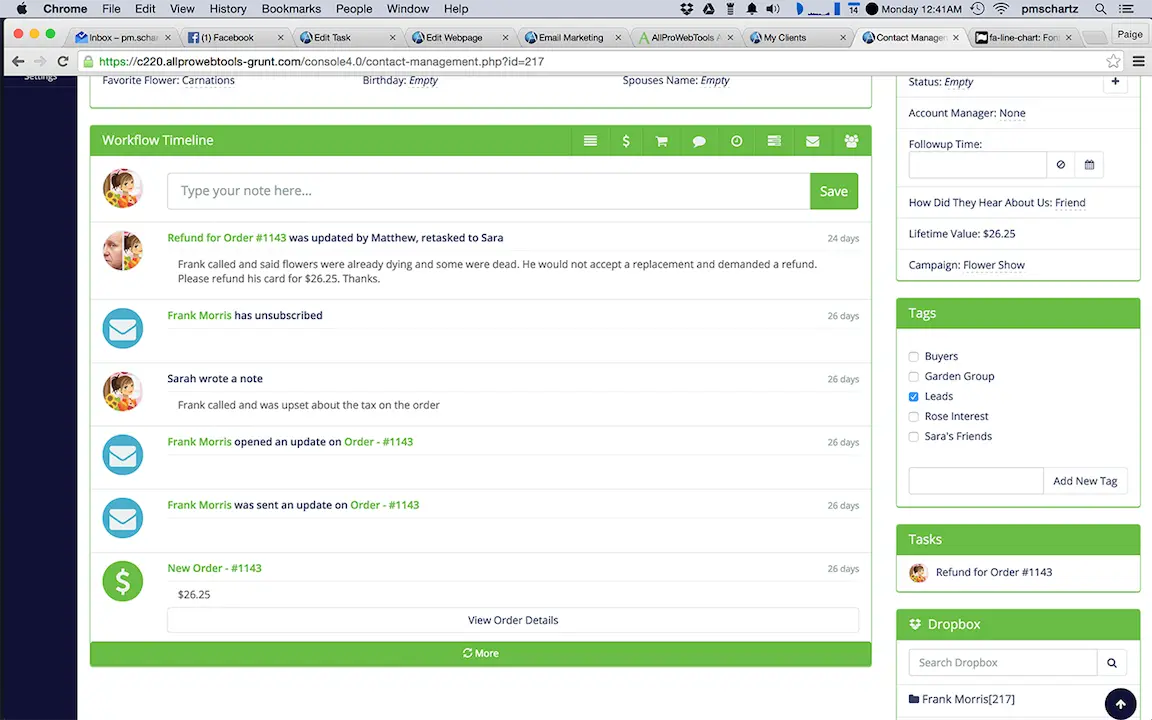Click the group people filter icon
Screen dimensions: 1152x720
pos(851,140)
